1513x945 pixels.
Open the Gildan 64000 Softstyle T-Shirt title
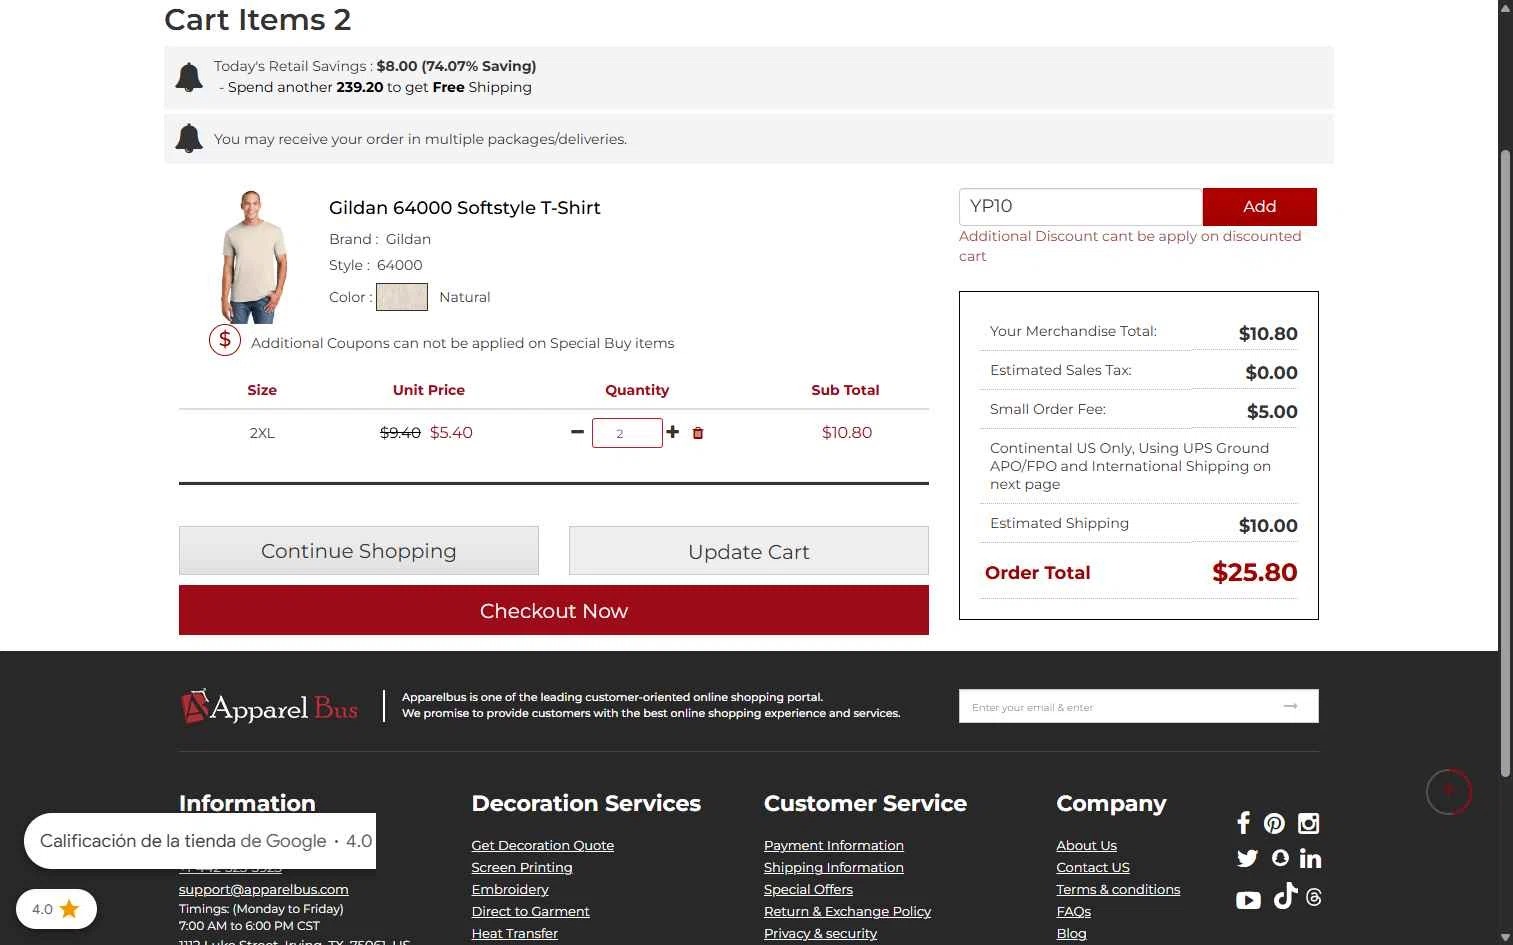point(465,208)
